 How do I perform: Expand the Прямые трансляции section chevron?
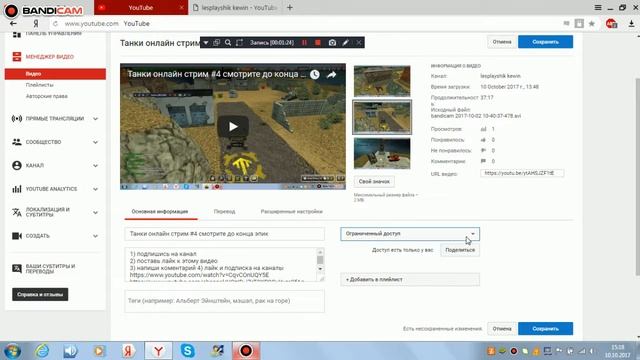pyautogui.click(x=95, y=119)
